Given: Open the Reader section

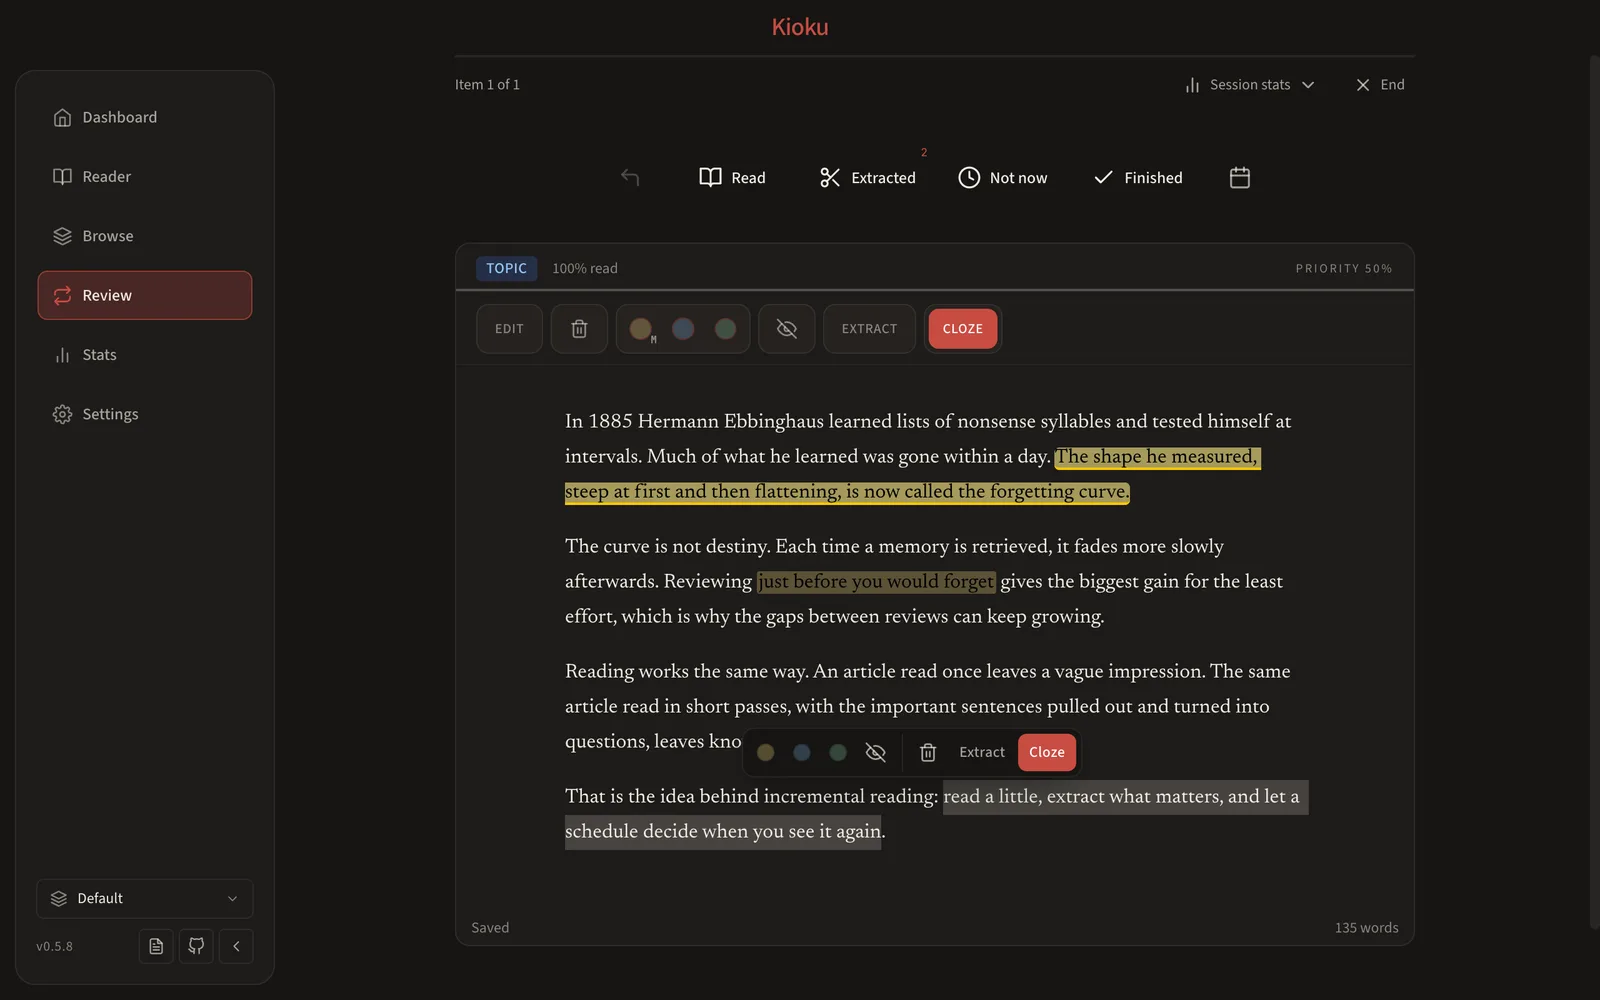Looking at the screenshot, I should [145, 176].
